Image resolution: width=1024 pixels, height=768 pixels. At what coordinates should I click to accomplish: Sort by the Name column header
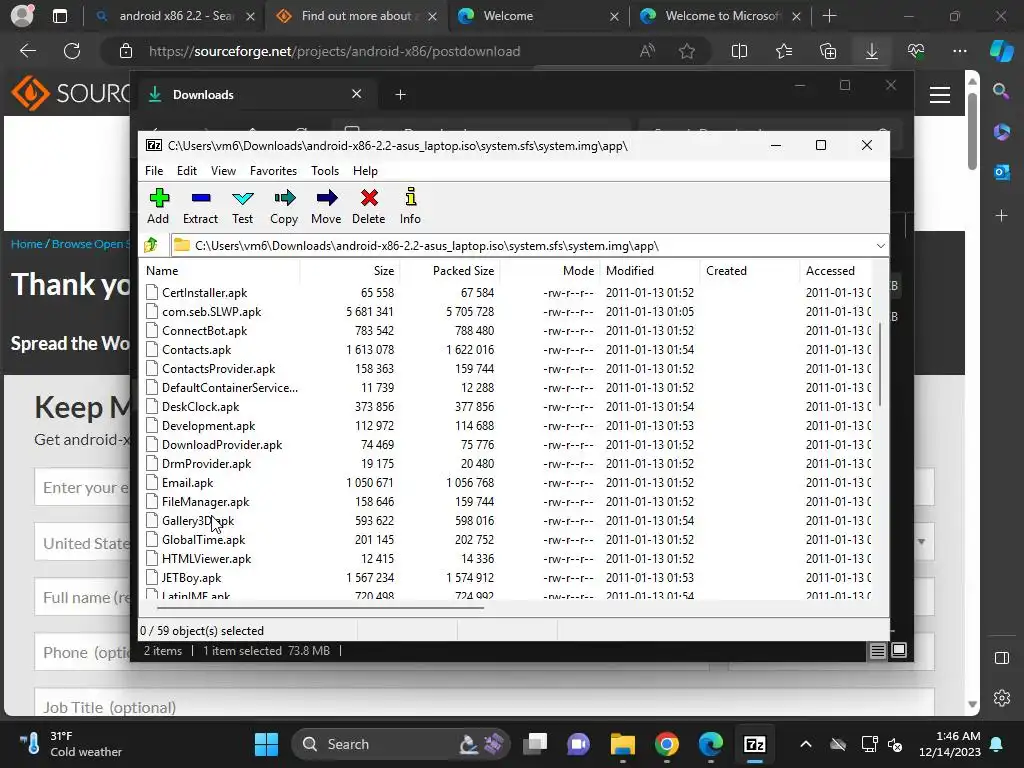pyautogui.click(x=220, y=270)
